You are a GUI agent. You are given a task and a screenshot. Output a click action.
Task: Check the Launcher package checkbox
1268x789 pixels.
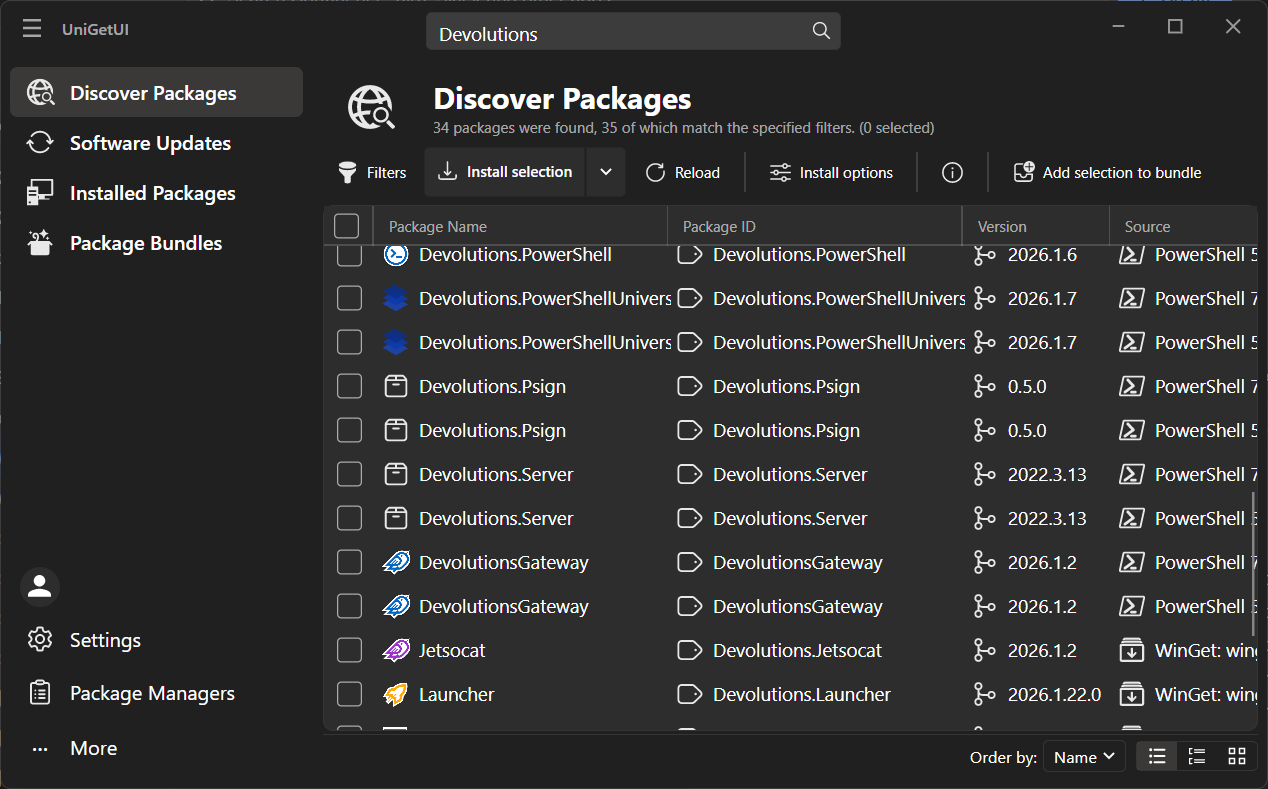click(349, 694)
